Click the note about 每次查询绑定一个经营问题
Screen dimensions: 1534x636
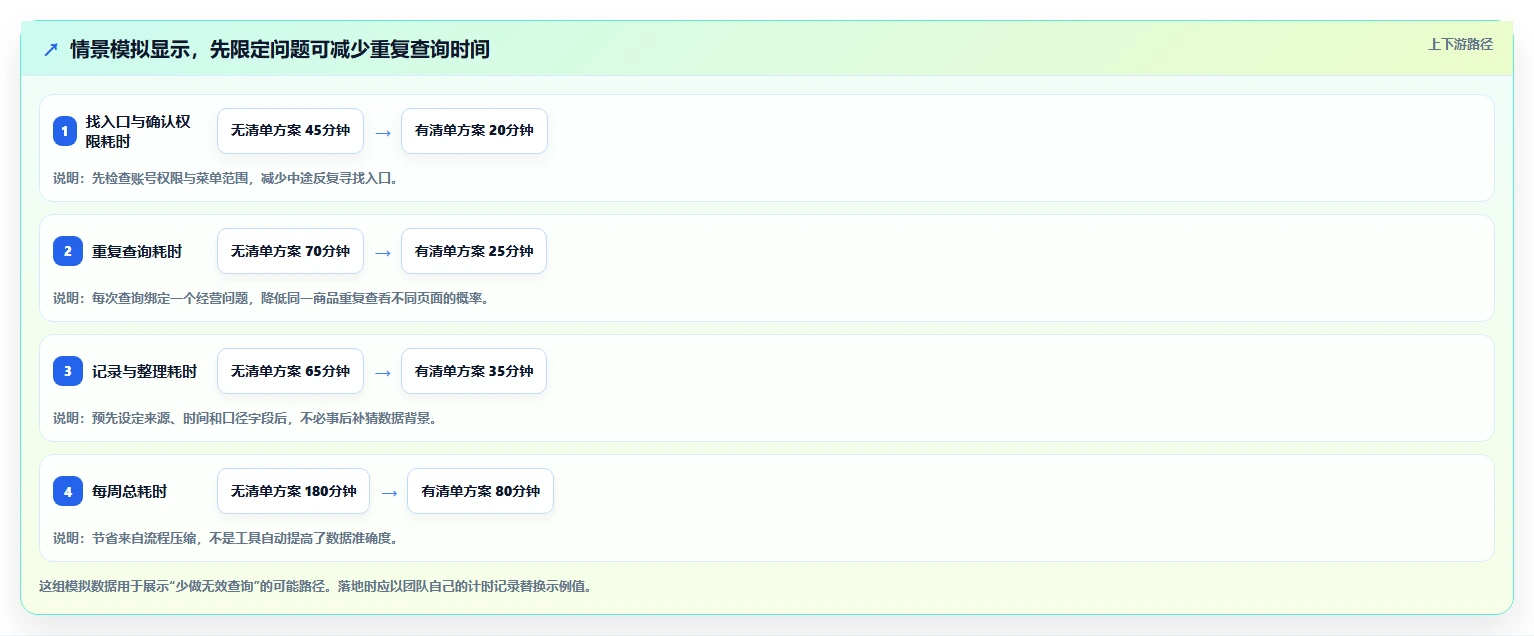(x=270, y=298)
